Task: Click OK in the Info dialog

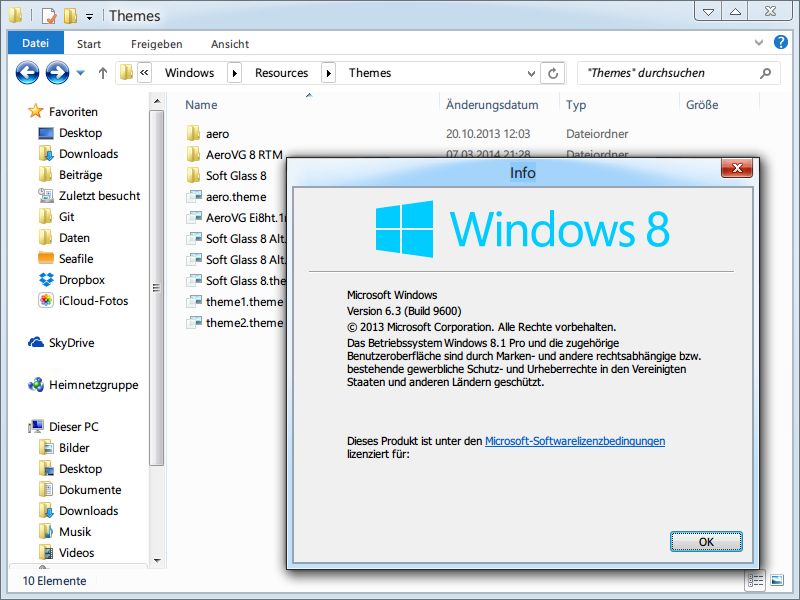Action: tap(706, 541)
